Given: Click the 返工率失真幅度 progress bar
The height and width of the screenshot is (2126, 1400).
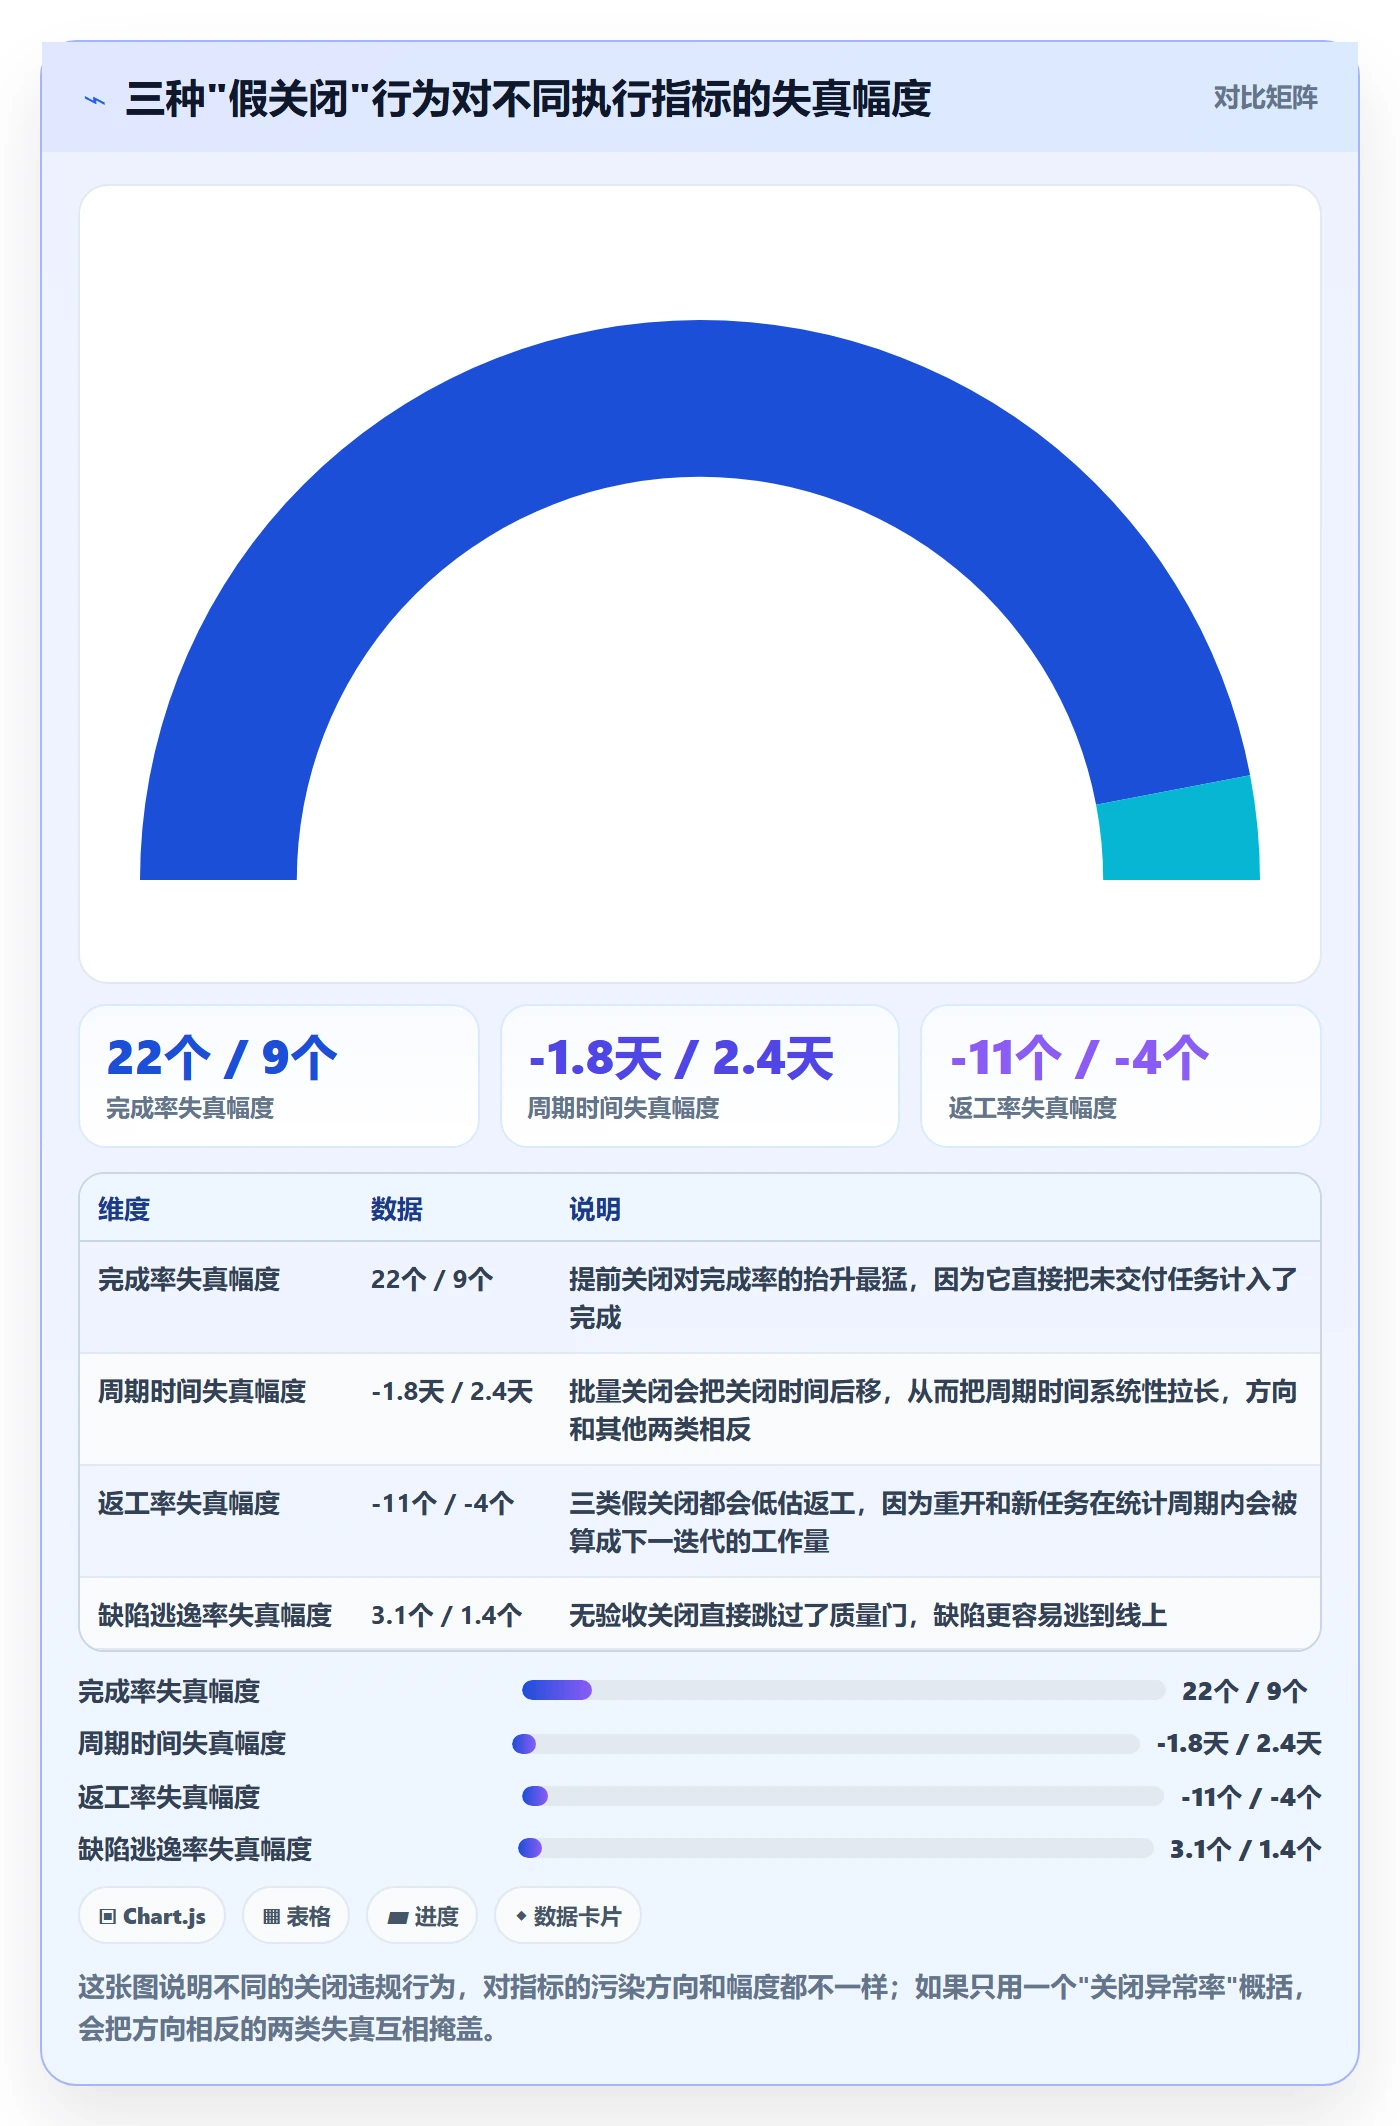Looking at the screenshot, I should coord(843,1796).
